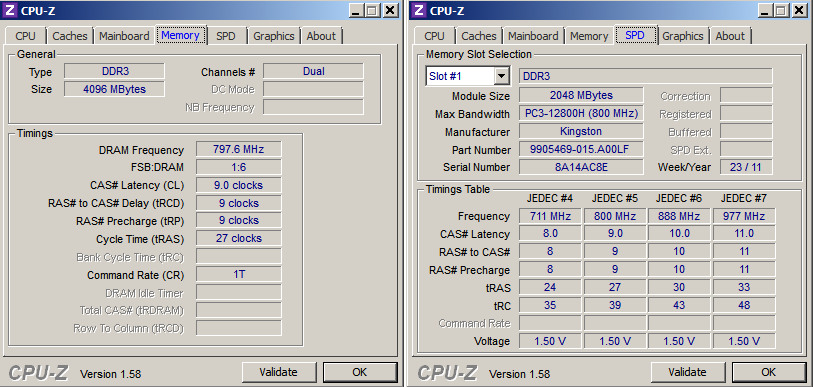Click the Channels # field showing Dual
Viewport: 813px width, 387px height.
point(313,71)
